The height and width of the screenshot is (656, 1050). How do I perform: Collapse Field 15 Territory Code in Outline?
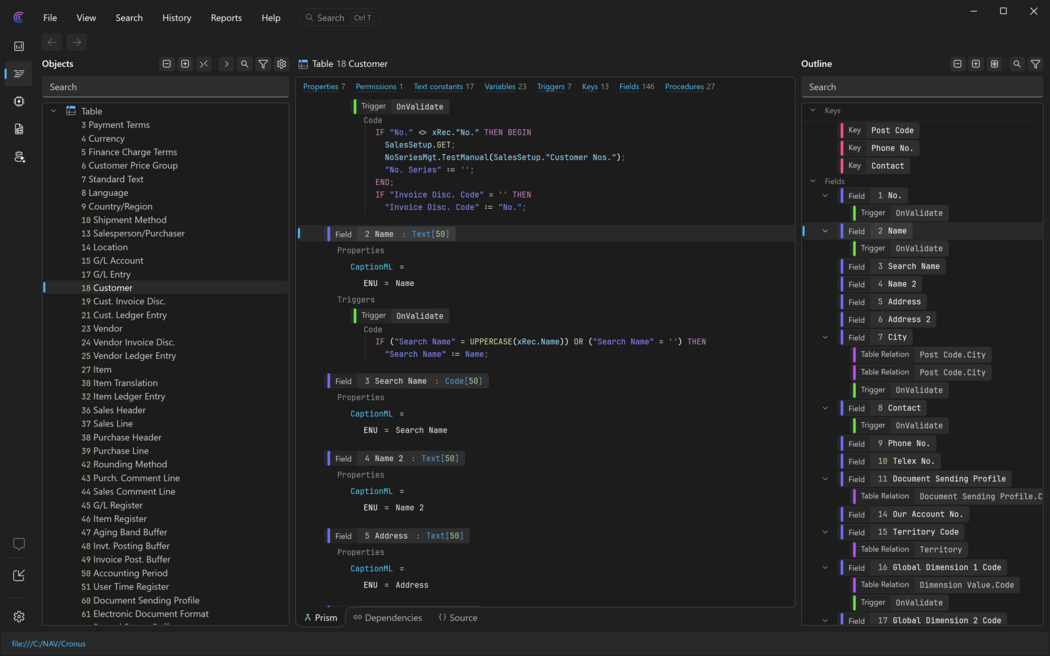(825, 532)
